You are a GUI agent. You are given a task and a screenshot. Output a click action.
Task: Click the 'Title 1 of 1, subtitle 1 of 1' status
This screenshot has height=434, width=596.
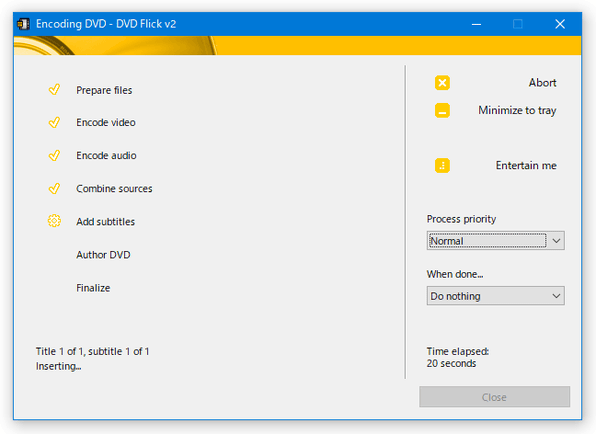click(x=92, y=351)
